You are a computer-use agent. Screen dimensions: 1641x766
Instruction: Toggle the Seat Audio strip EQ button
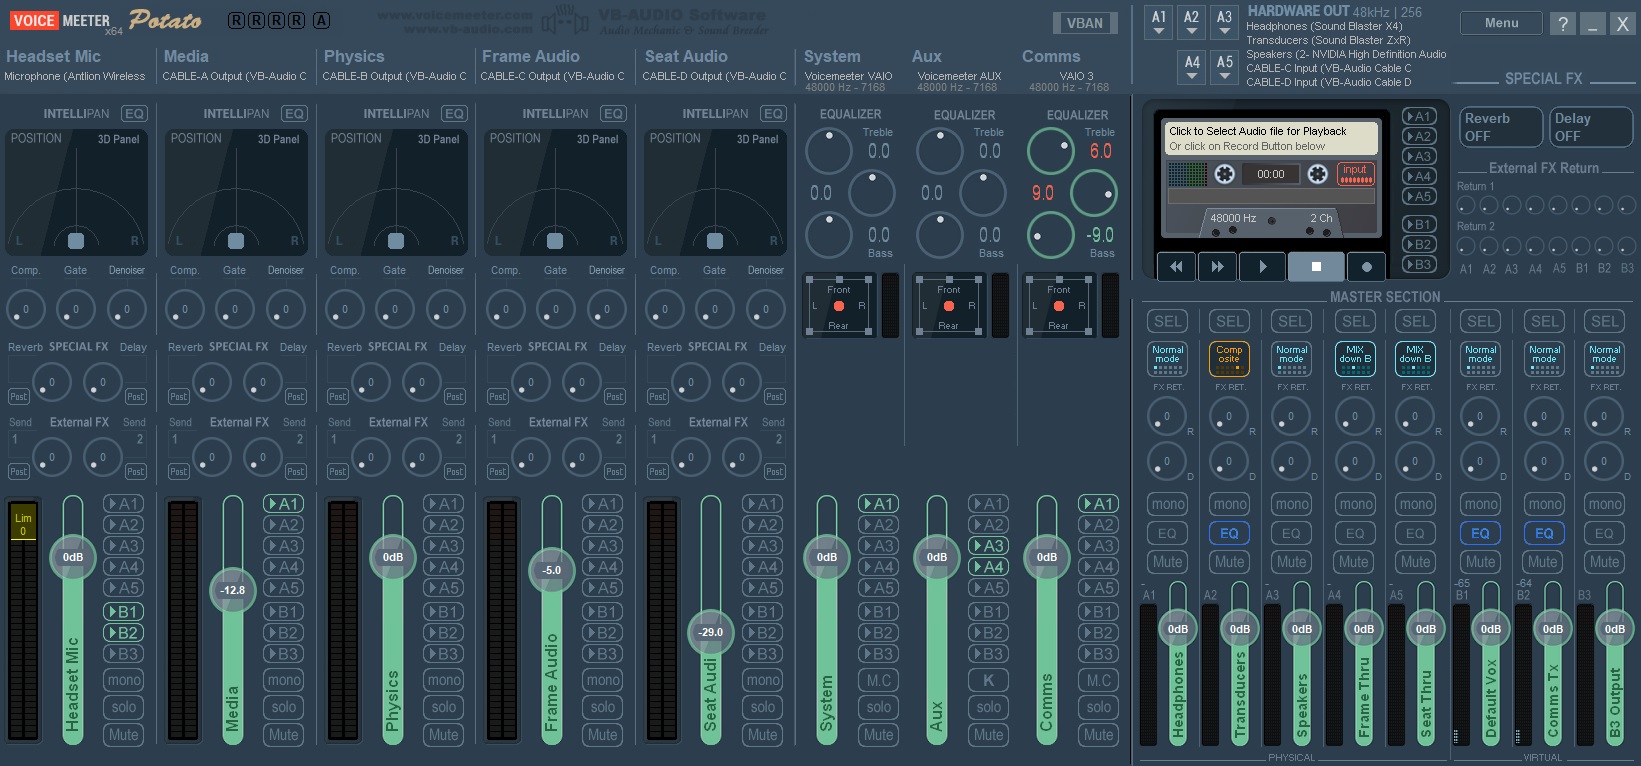coord(773,114)
